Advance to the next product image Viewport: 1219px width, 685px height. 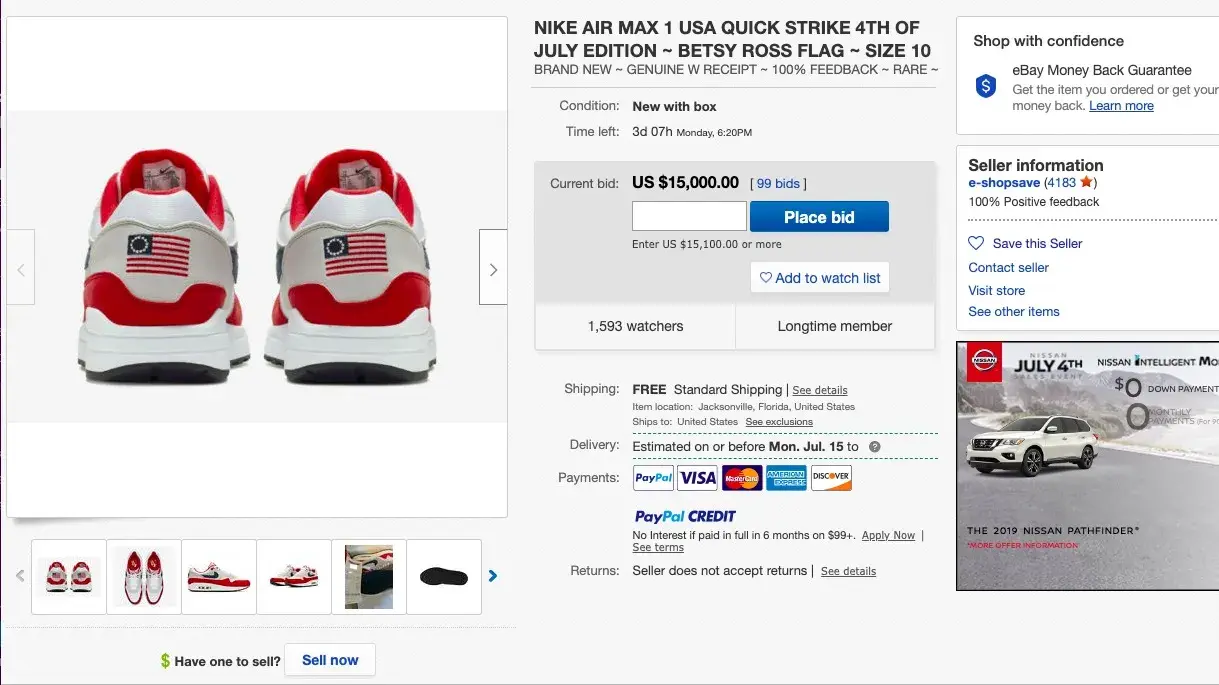click(x=492, y=268)
